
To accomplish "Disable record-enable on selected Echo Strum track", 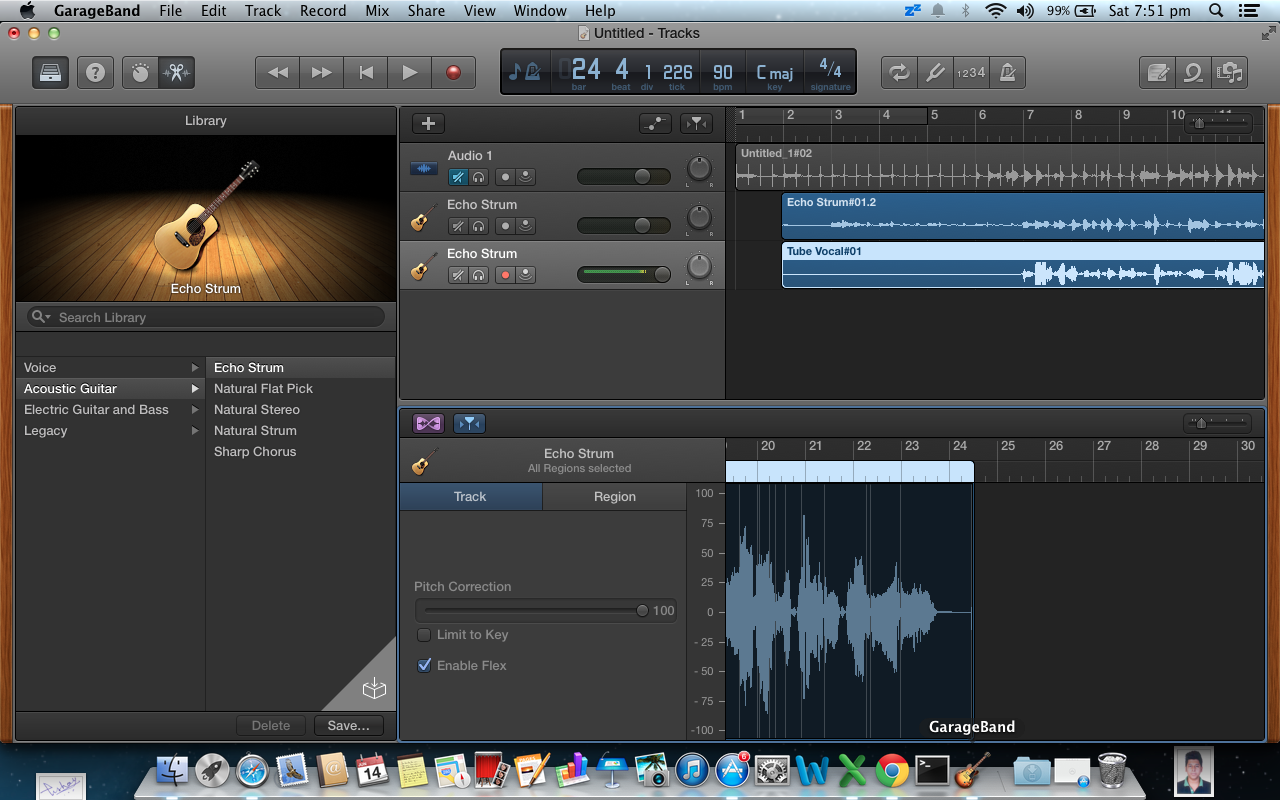I will pos(505,275).
